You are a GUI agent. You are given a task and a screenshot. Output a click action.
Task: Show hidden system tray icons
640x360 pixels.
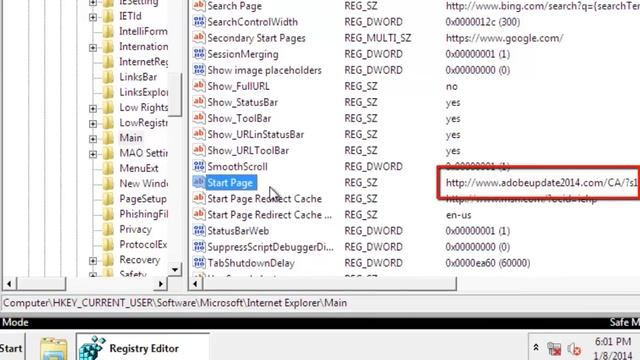pyautogui.click(x=536, y=347)
